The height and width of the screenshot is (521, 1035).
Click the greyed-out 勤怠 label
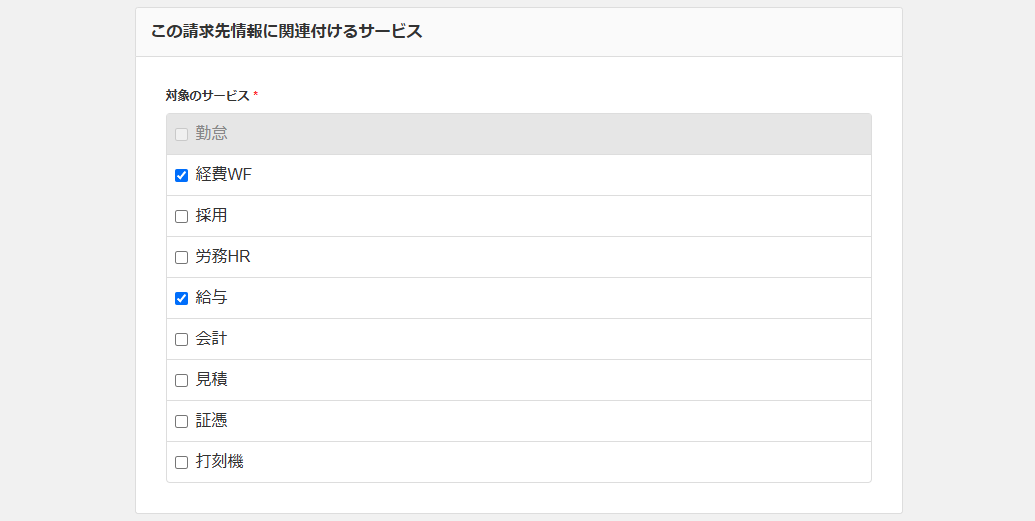(x=212, y=134)
